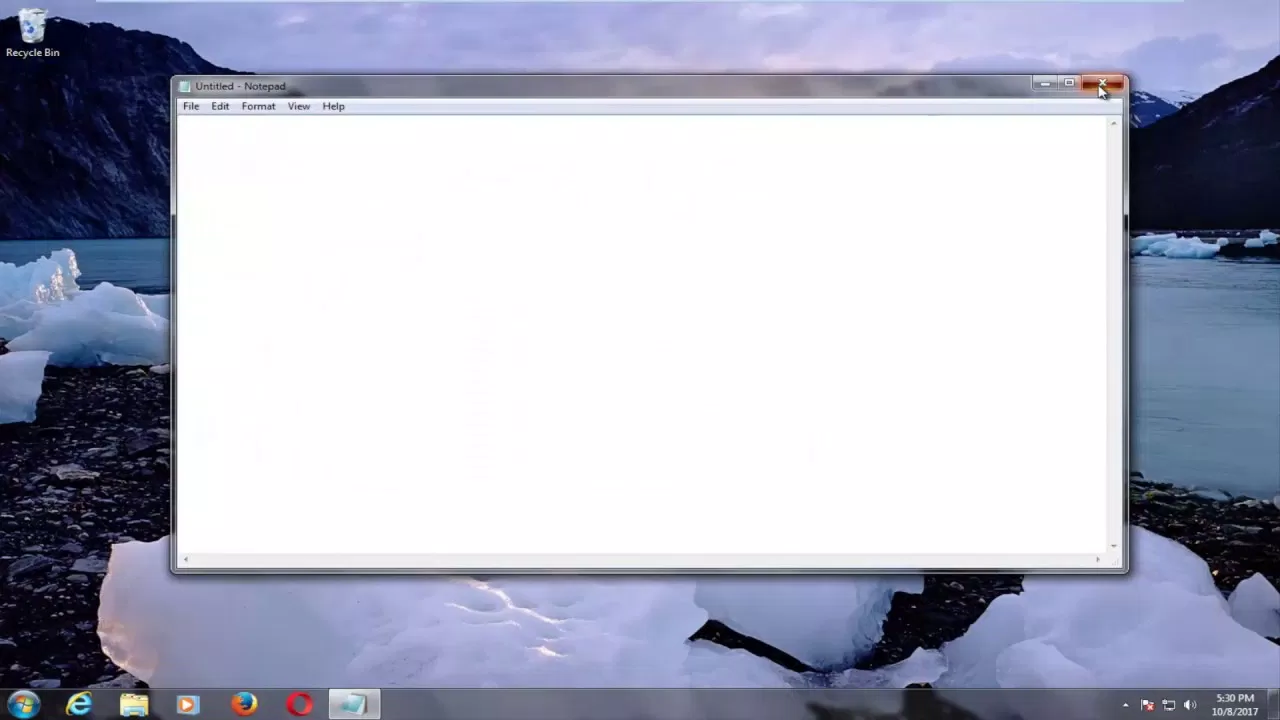This screenshot has width=1280, height=720.
Task: Open the Help menu
Action: [x=333, y=106]
